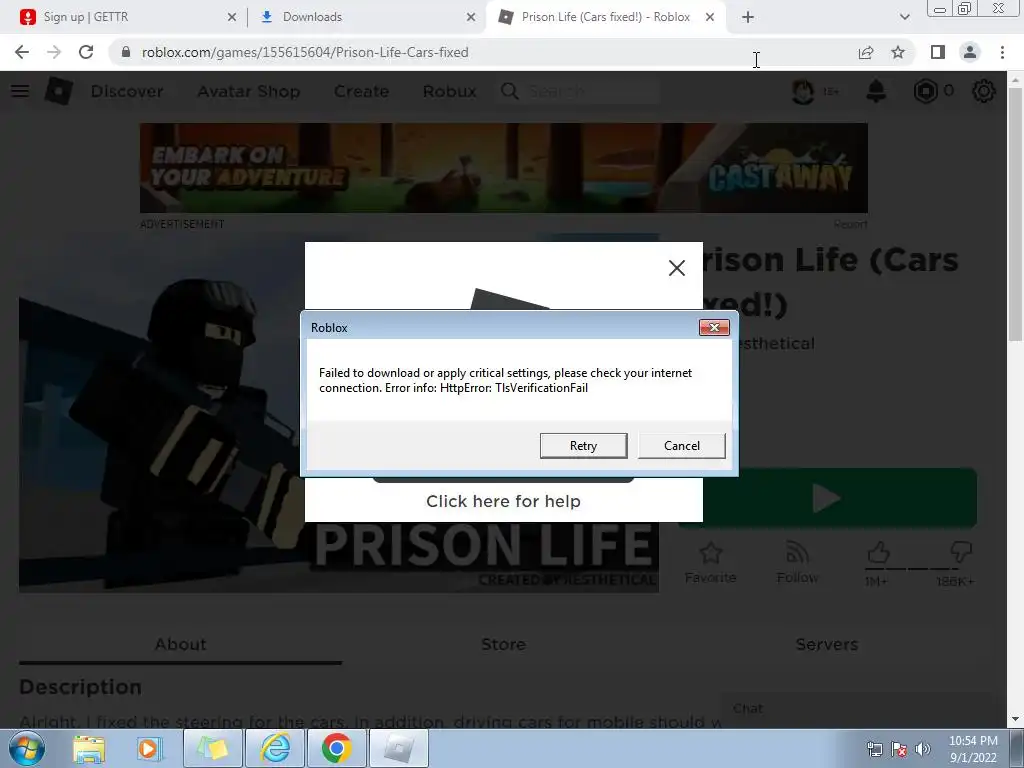Dislike the game with thumbs down
The width and height of the screenshot is (1024, 768).
pos(961,552)
